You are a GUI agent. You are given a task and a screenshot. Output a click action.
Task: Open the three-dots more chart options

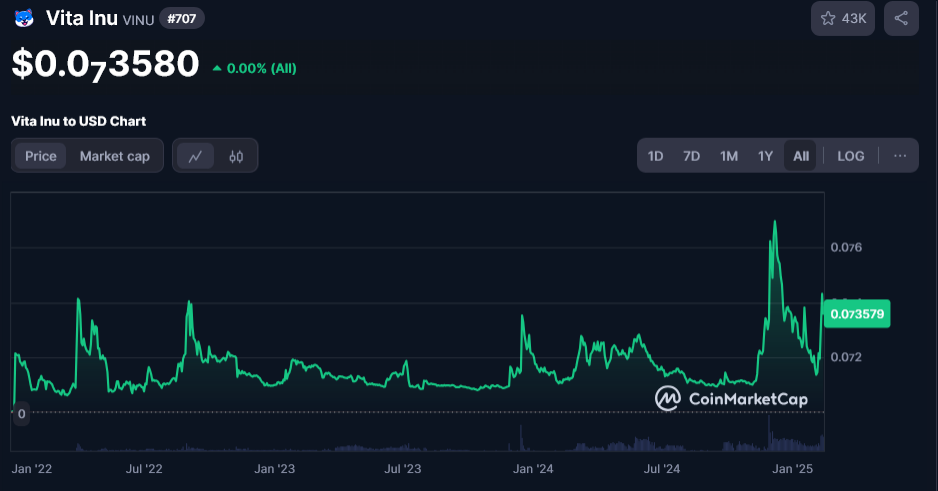(900, 156)
